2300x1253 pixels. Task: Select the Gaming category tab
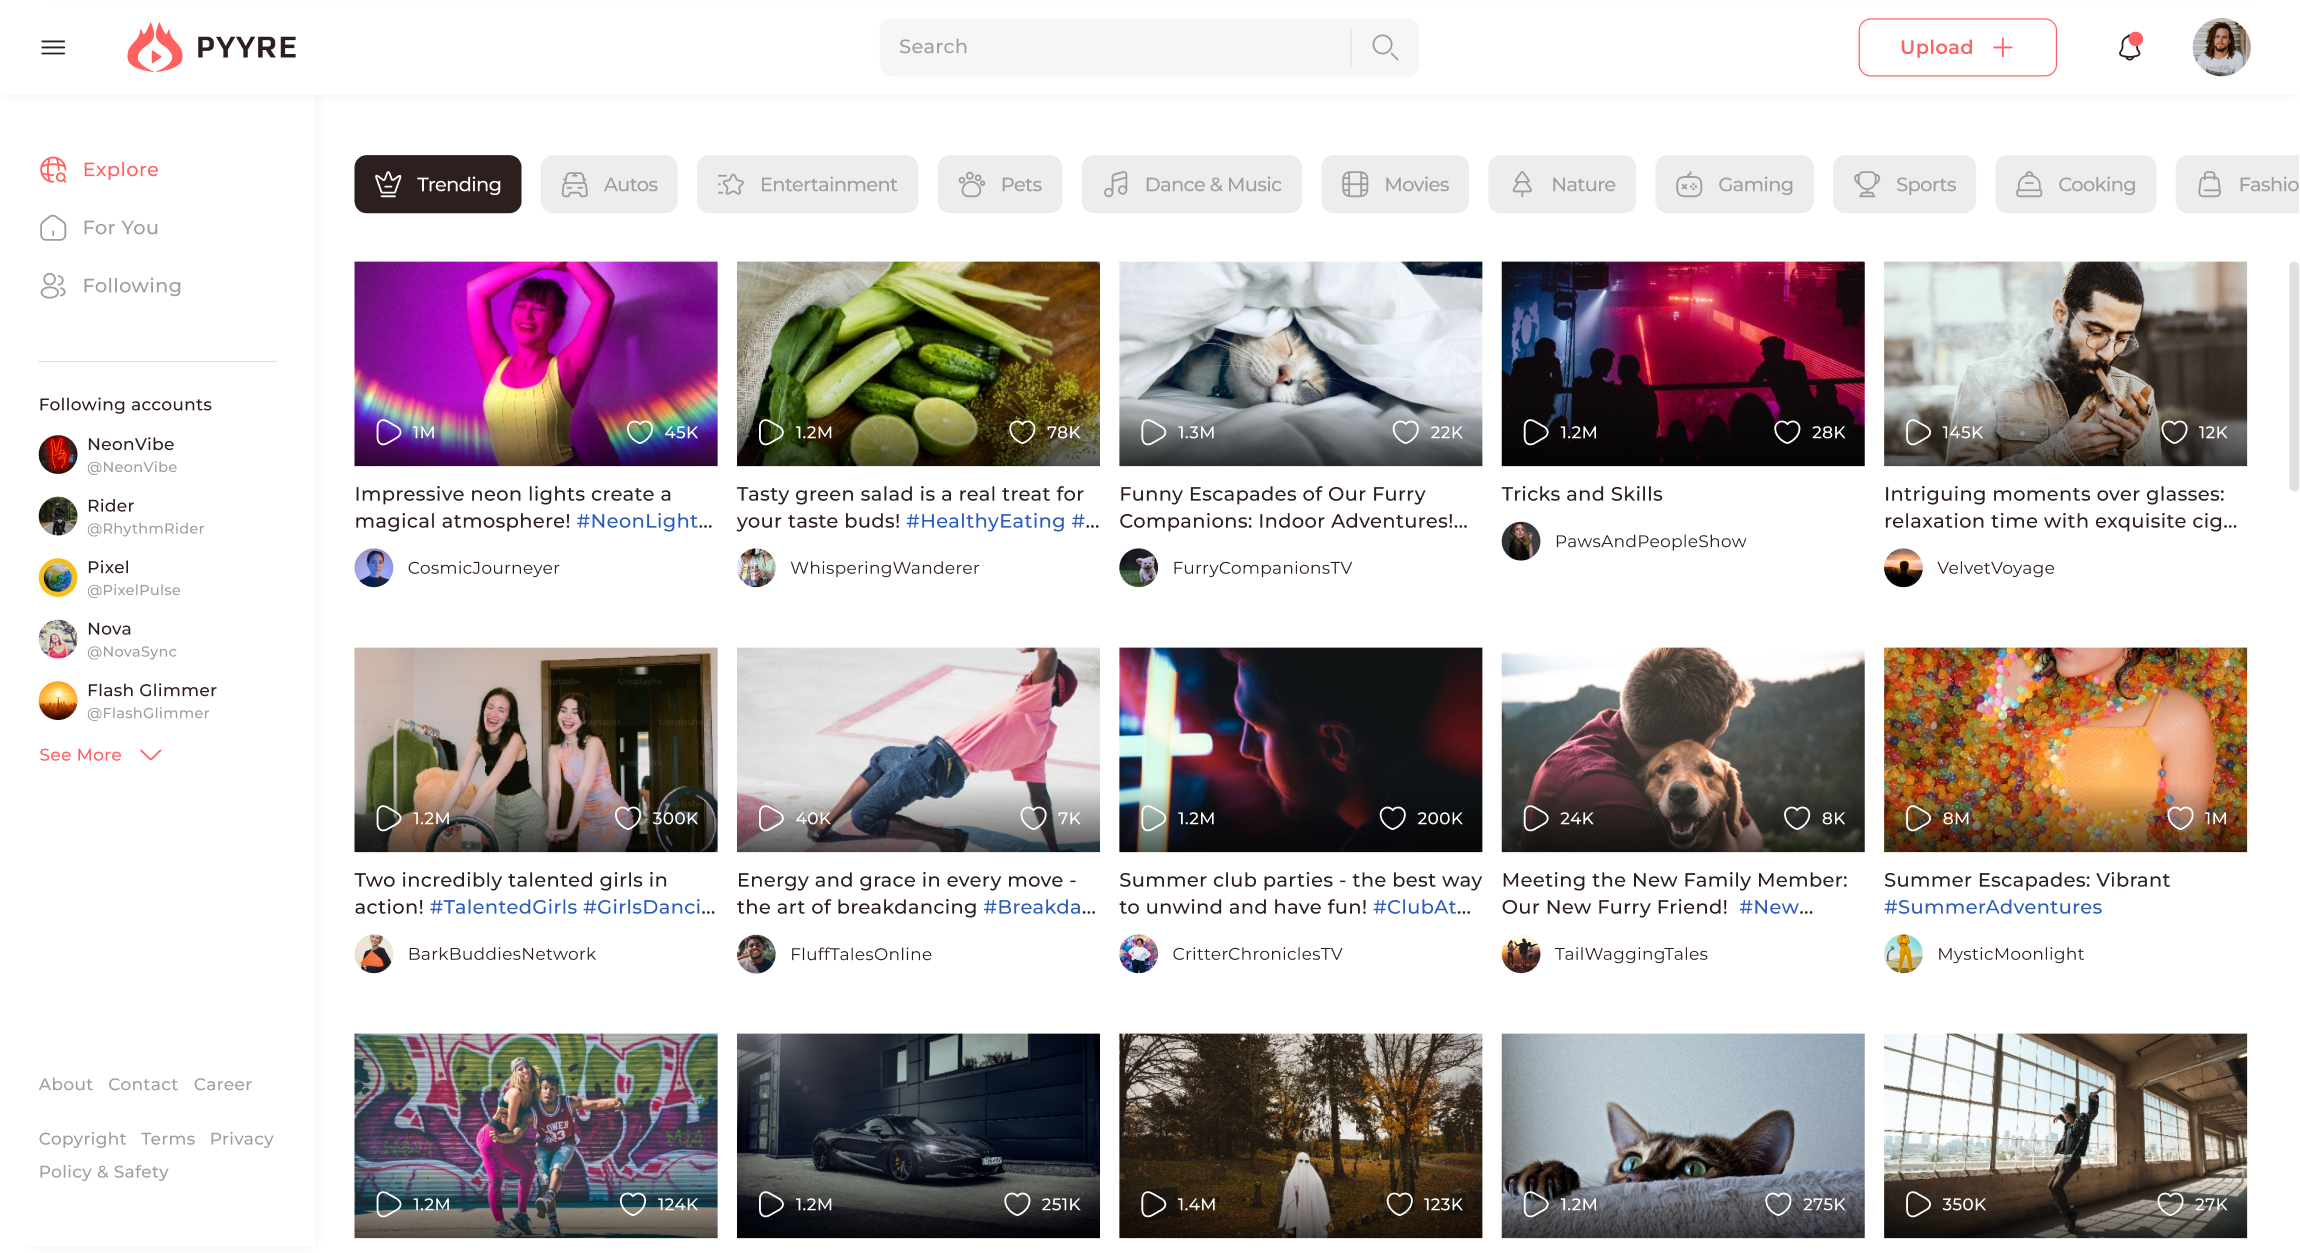(1734, 184)
